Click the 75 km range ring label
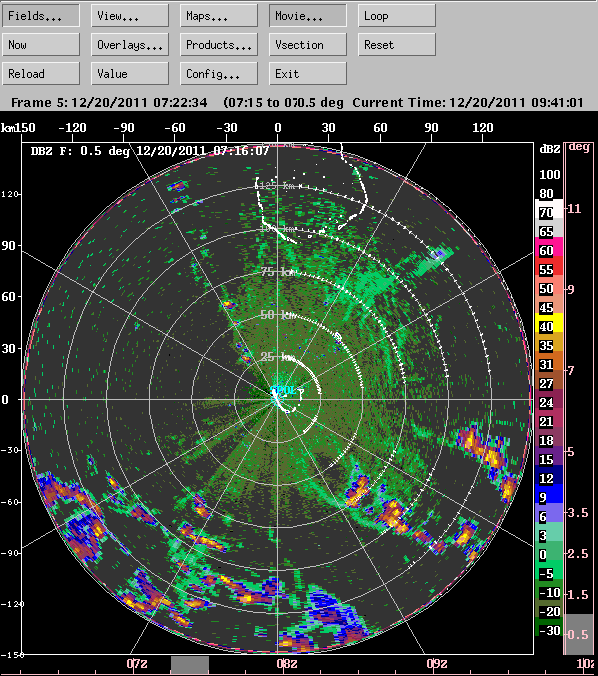Image resolution: width=598 pixels, height=676 pixels. pos(278,272)
